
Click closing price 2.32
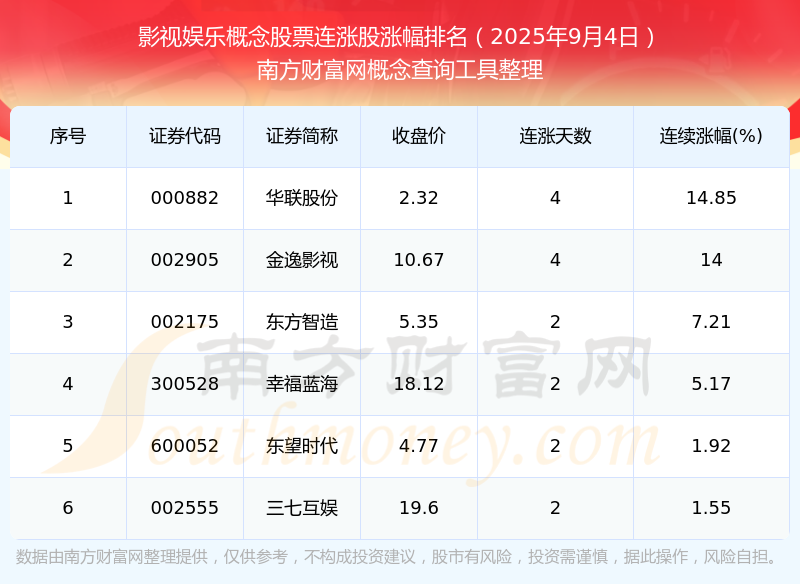pyautogui.click(x=419, y=198)
